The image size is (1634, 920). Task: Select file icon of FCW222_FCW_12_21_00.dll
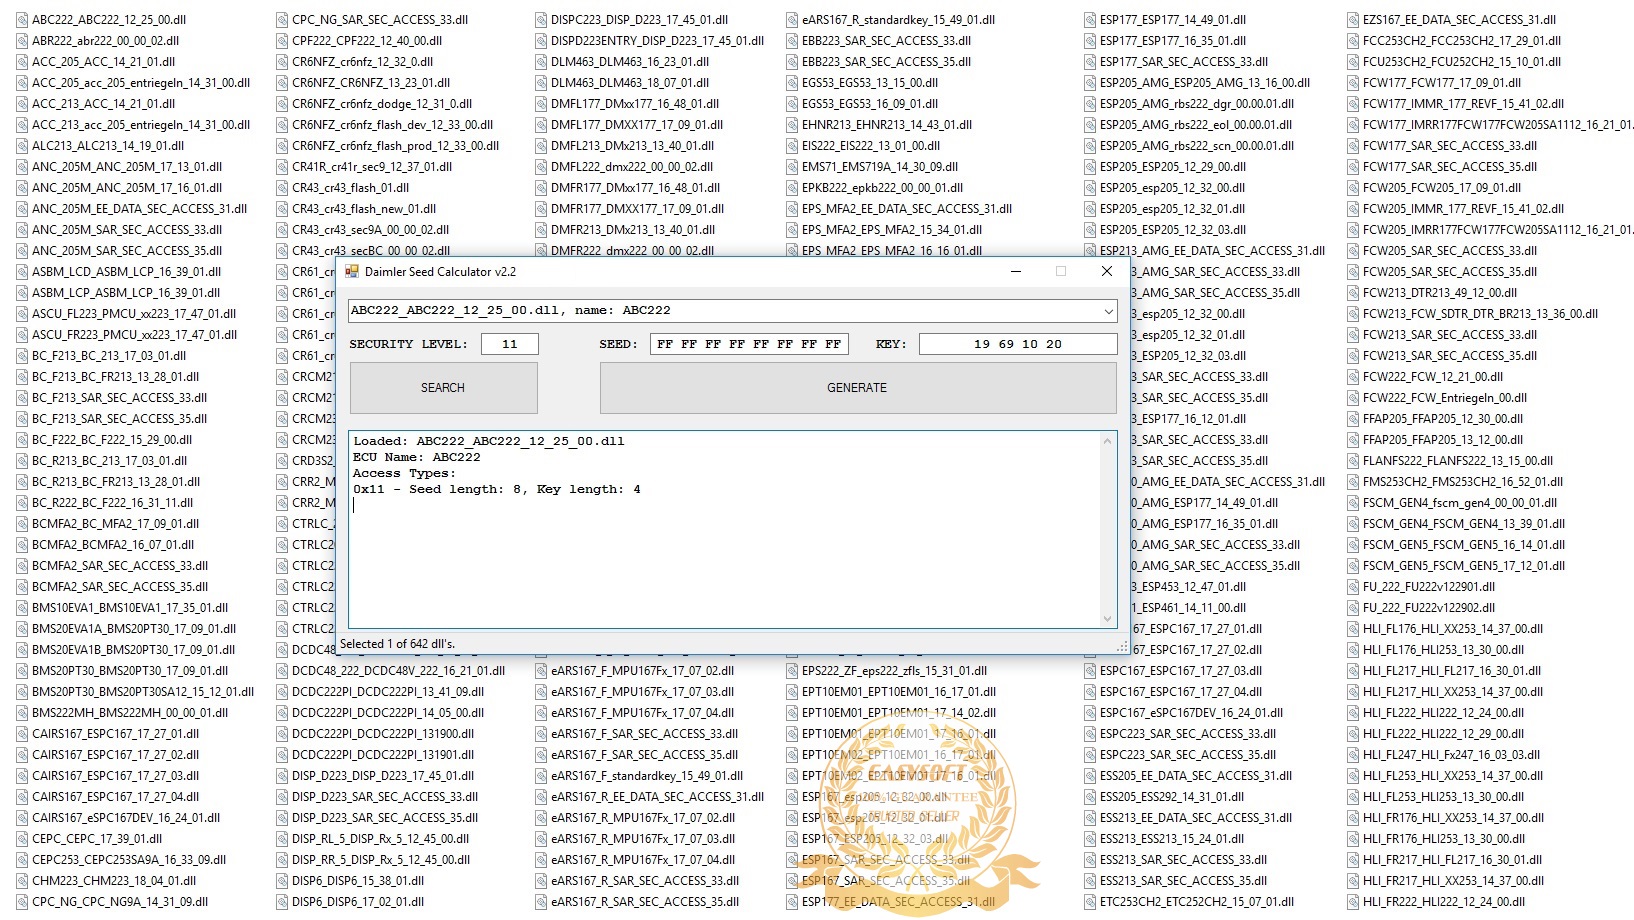point(1353,376)
